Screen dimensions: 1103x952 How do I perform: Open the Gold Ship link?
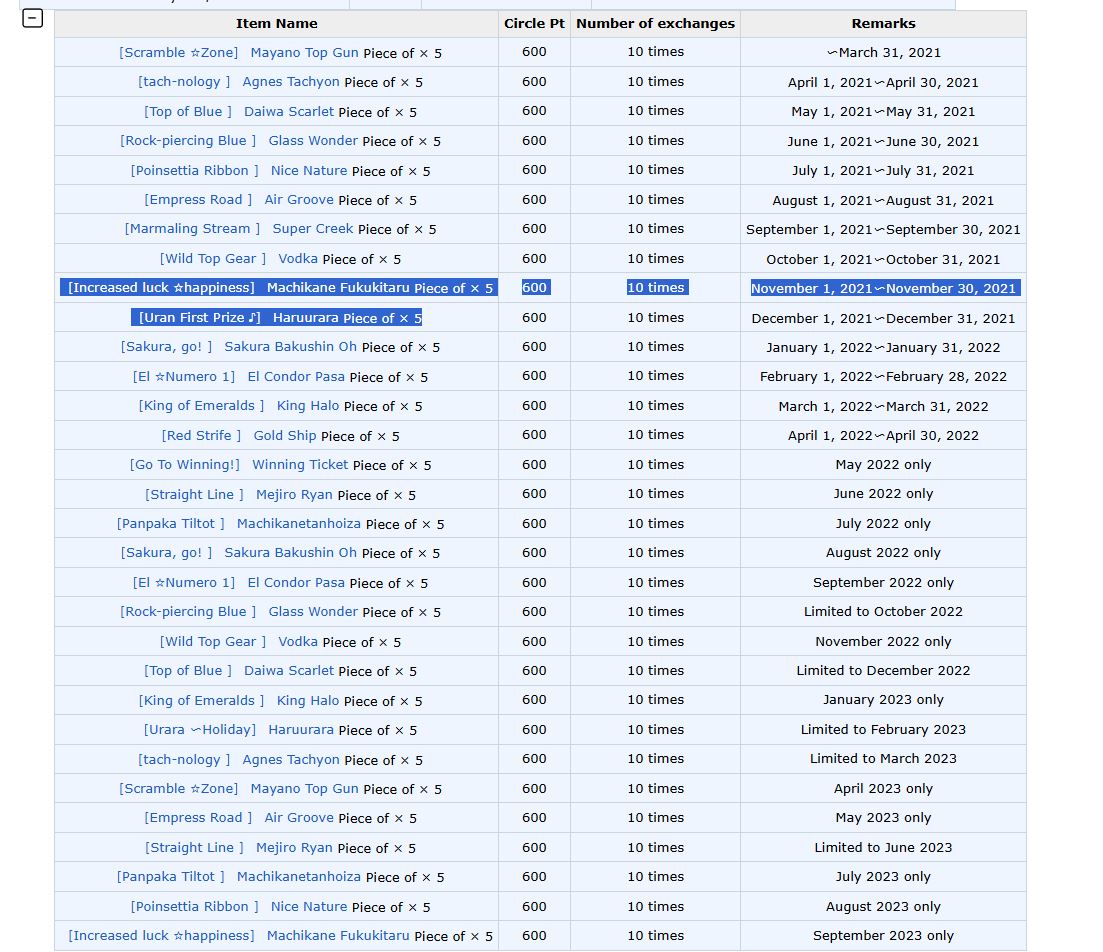tap(284, 436)
